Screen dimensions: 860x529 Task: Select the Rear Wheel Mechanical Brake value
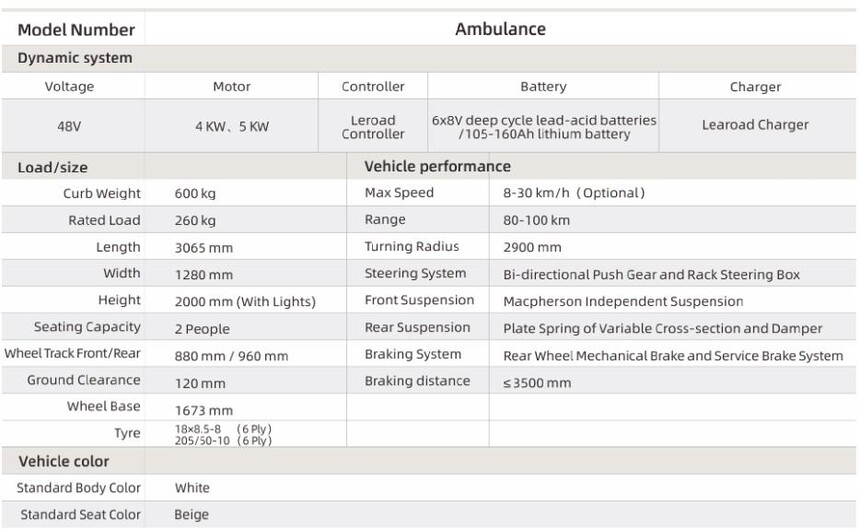[x=673, y=355]
